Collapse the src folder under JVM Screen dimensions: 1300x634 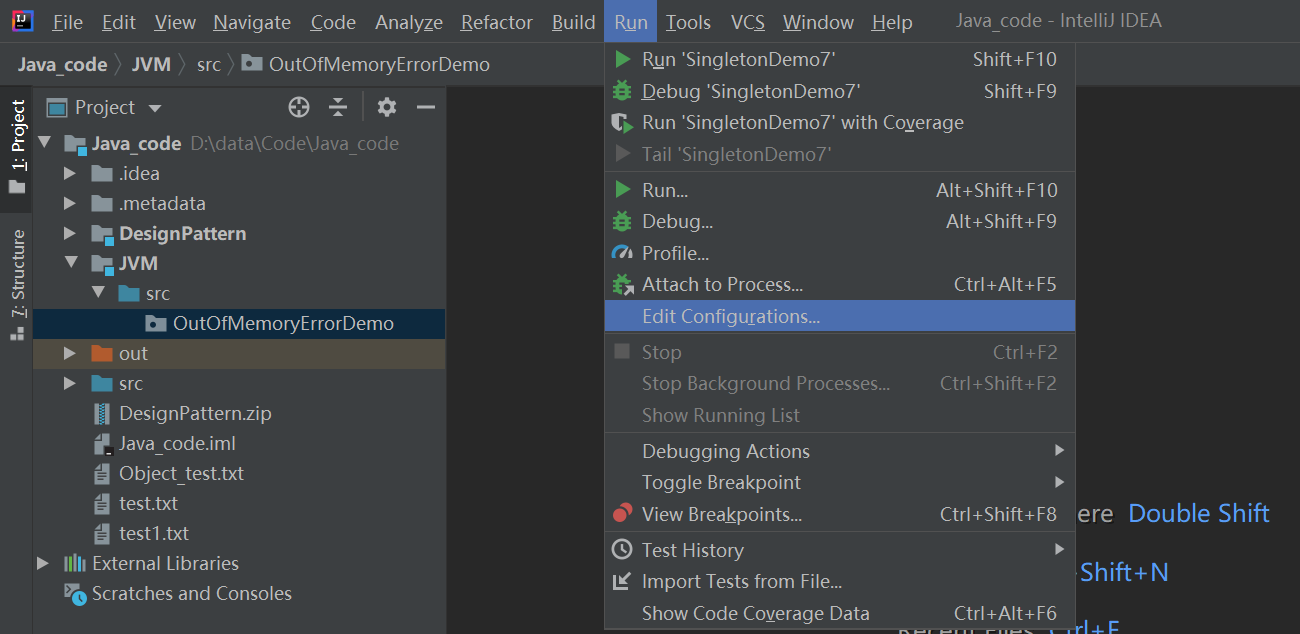98,293
